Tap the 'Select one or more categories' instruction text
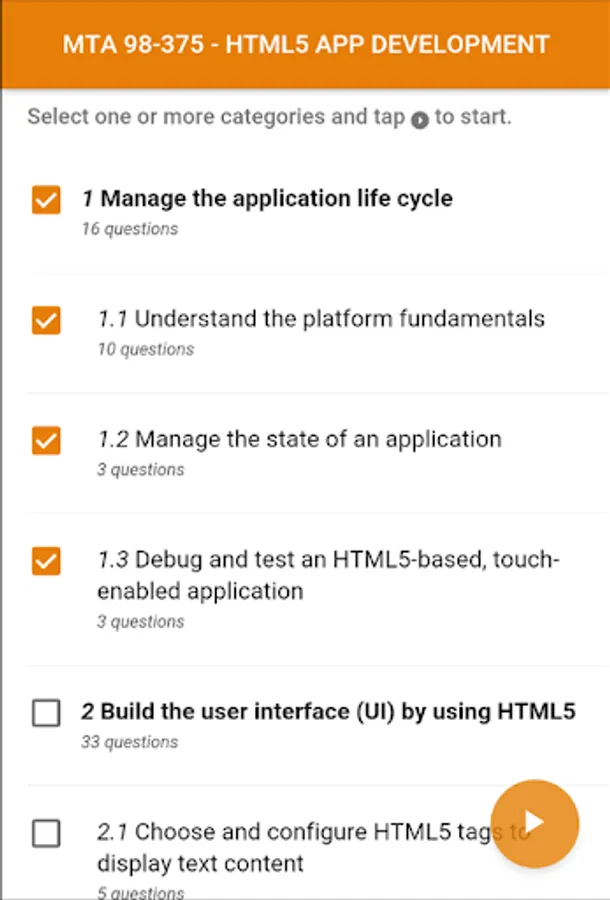This screenshot has width=610, height=900. point(215,117)
